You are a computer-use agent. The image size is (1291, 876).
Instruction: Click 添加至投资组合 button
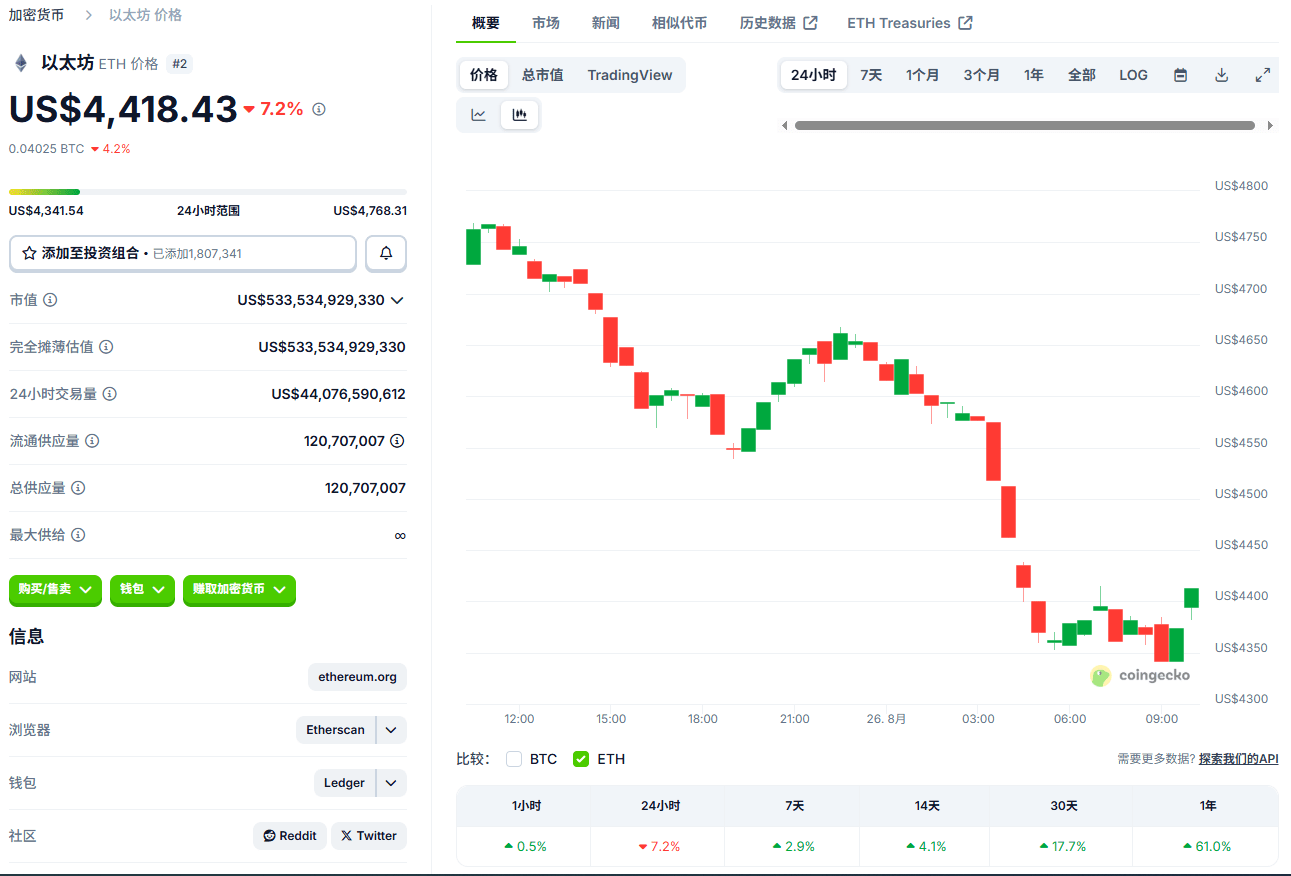click(x=183, y=254)
